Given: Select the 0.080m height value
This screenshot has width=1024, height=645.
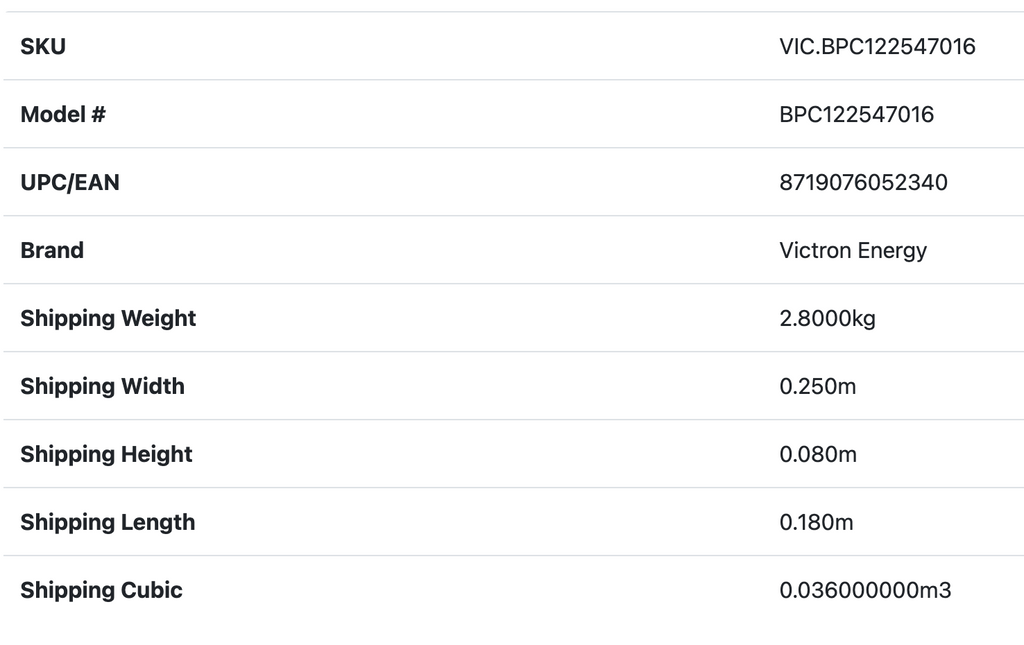Looking at the screenshot, I should [818, 454].
